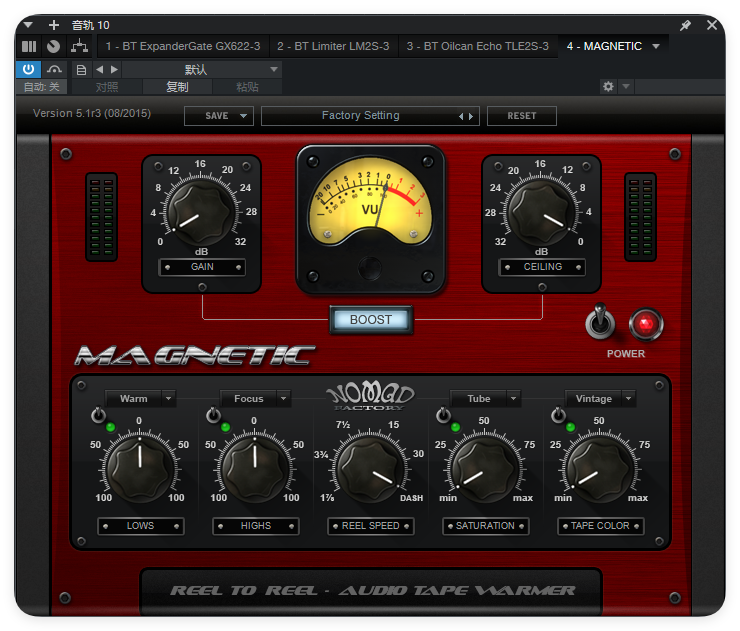Click the LOWS knob
Image resolution: width=740 pixels, height=631 pixels.
coord(140,469)
